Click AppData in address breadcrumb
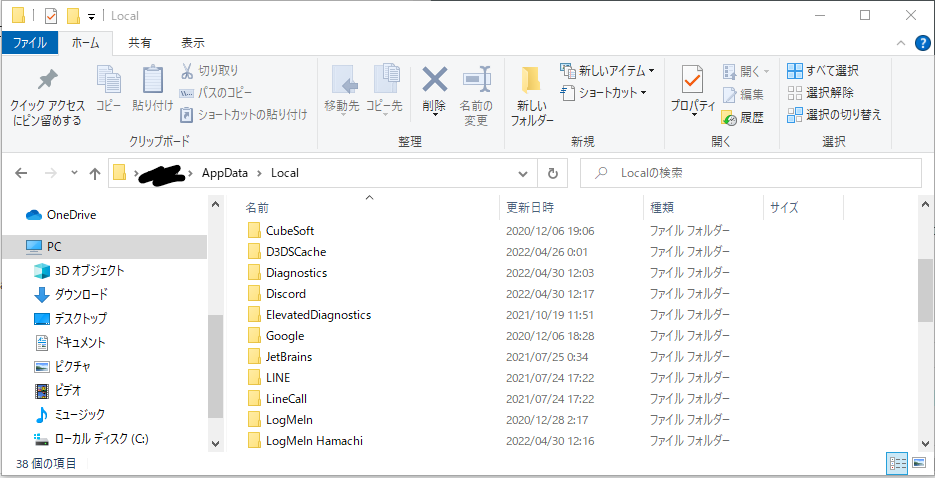The width and height of the screenshot is (935, 478). [224, 173]
